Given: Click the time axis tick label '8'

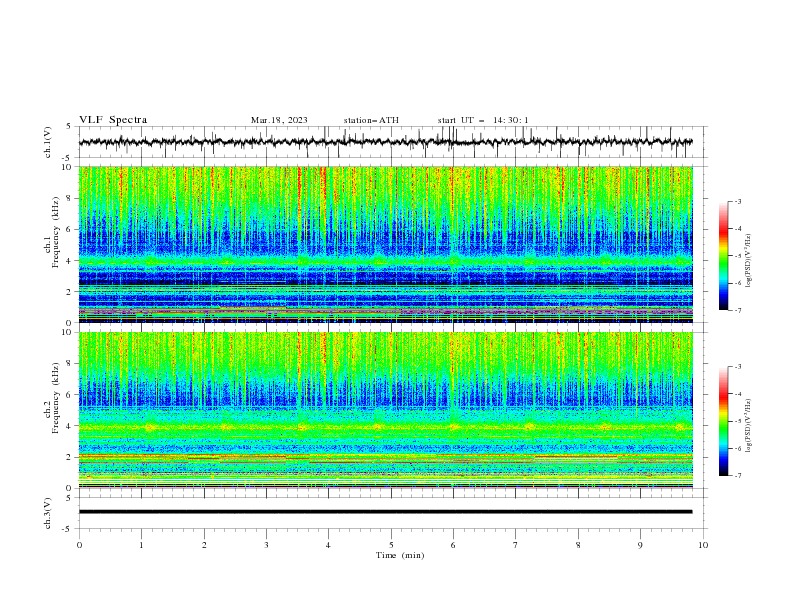Looking at the screenshot, I should point(578,545).
